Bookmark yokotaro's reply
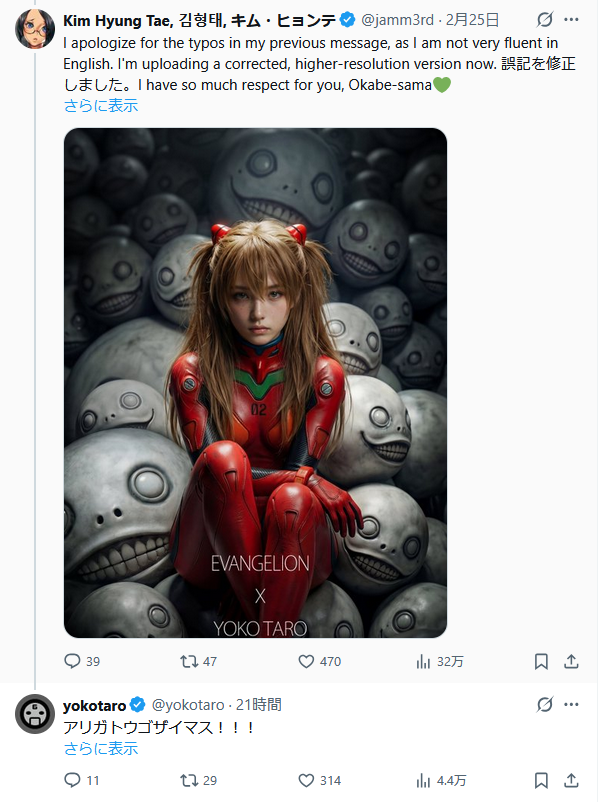 click(x=541, y=780)
